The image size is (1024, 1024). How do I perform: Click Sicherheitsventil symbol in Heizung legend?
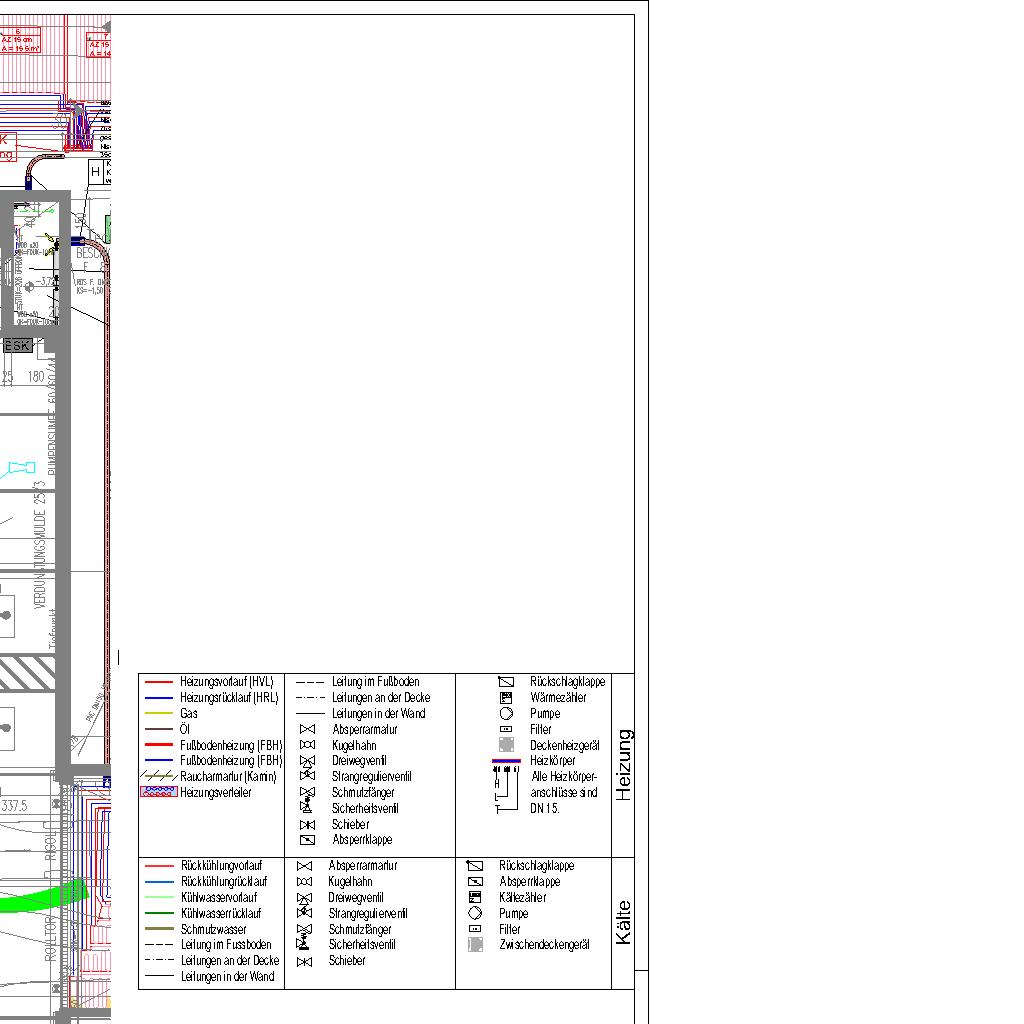tap(306, 807)
